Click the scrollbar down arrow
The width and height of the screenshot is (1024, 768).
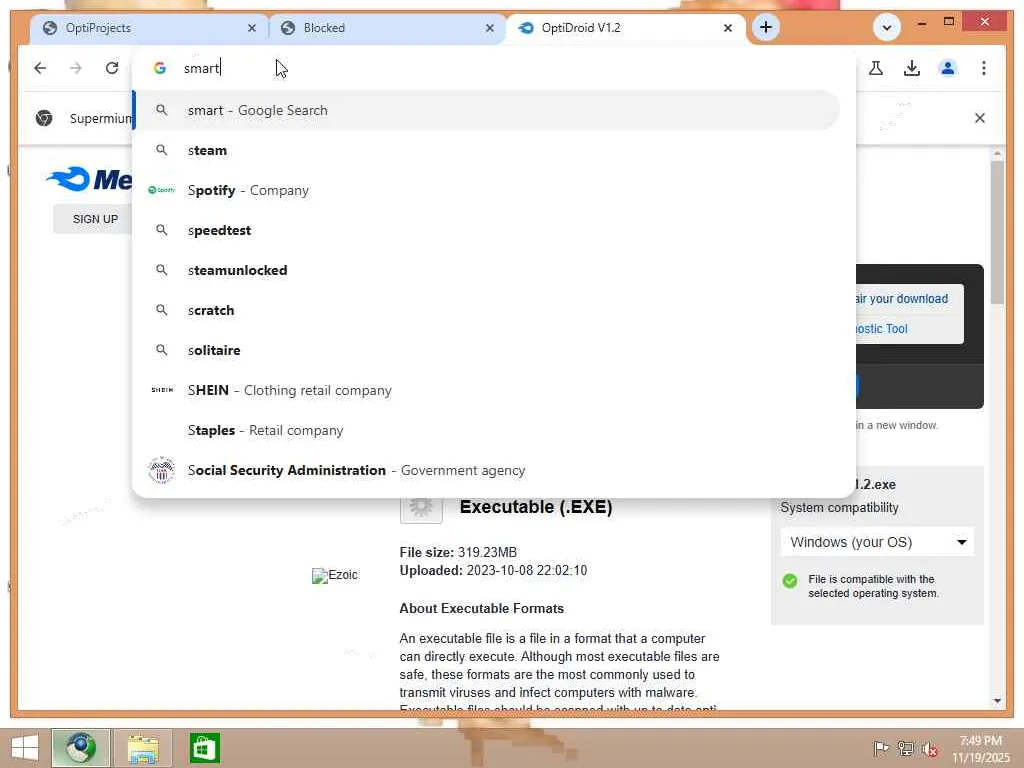point(997,701)
